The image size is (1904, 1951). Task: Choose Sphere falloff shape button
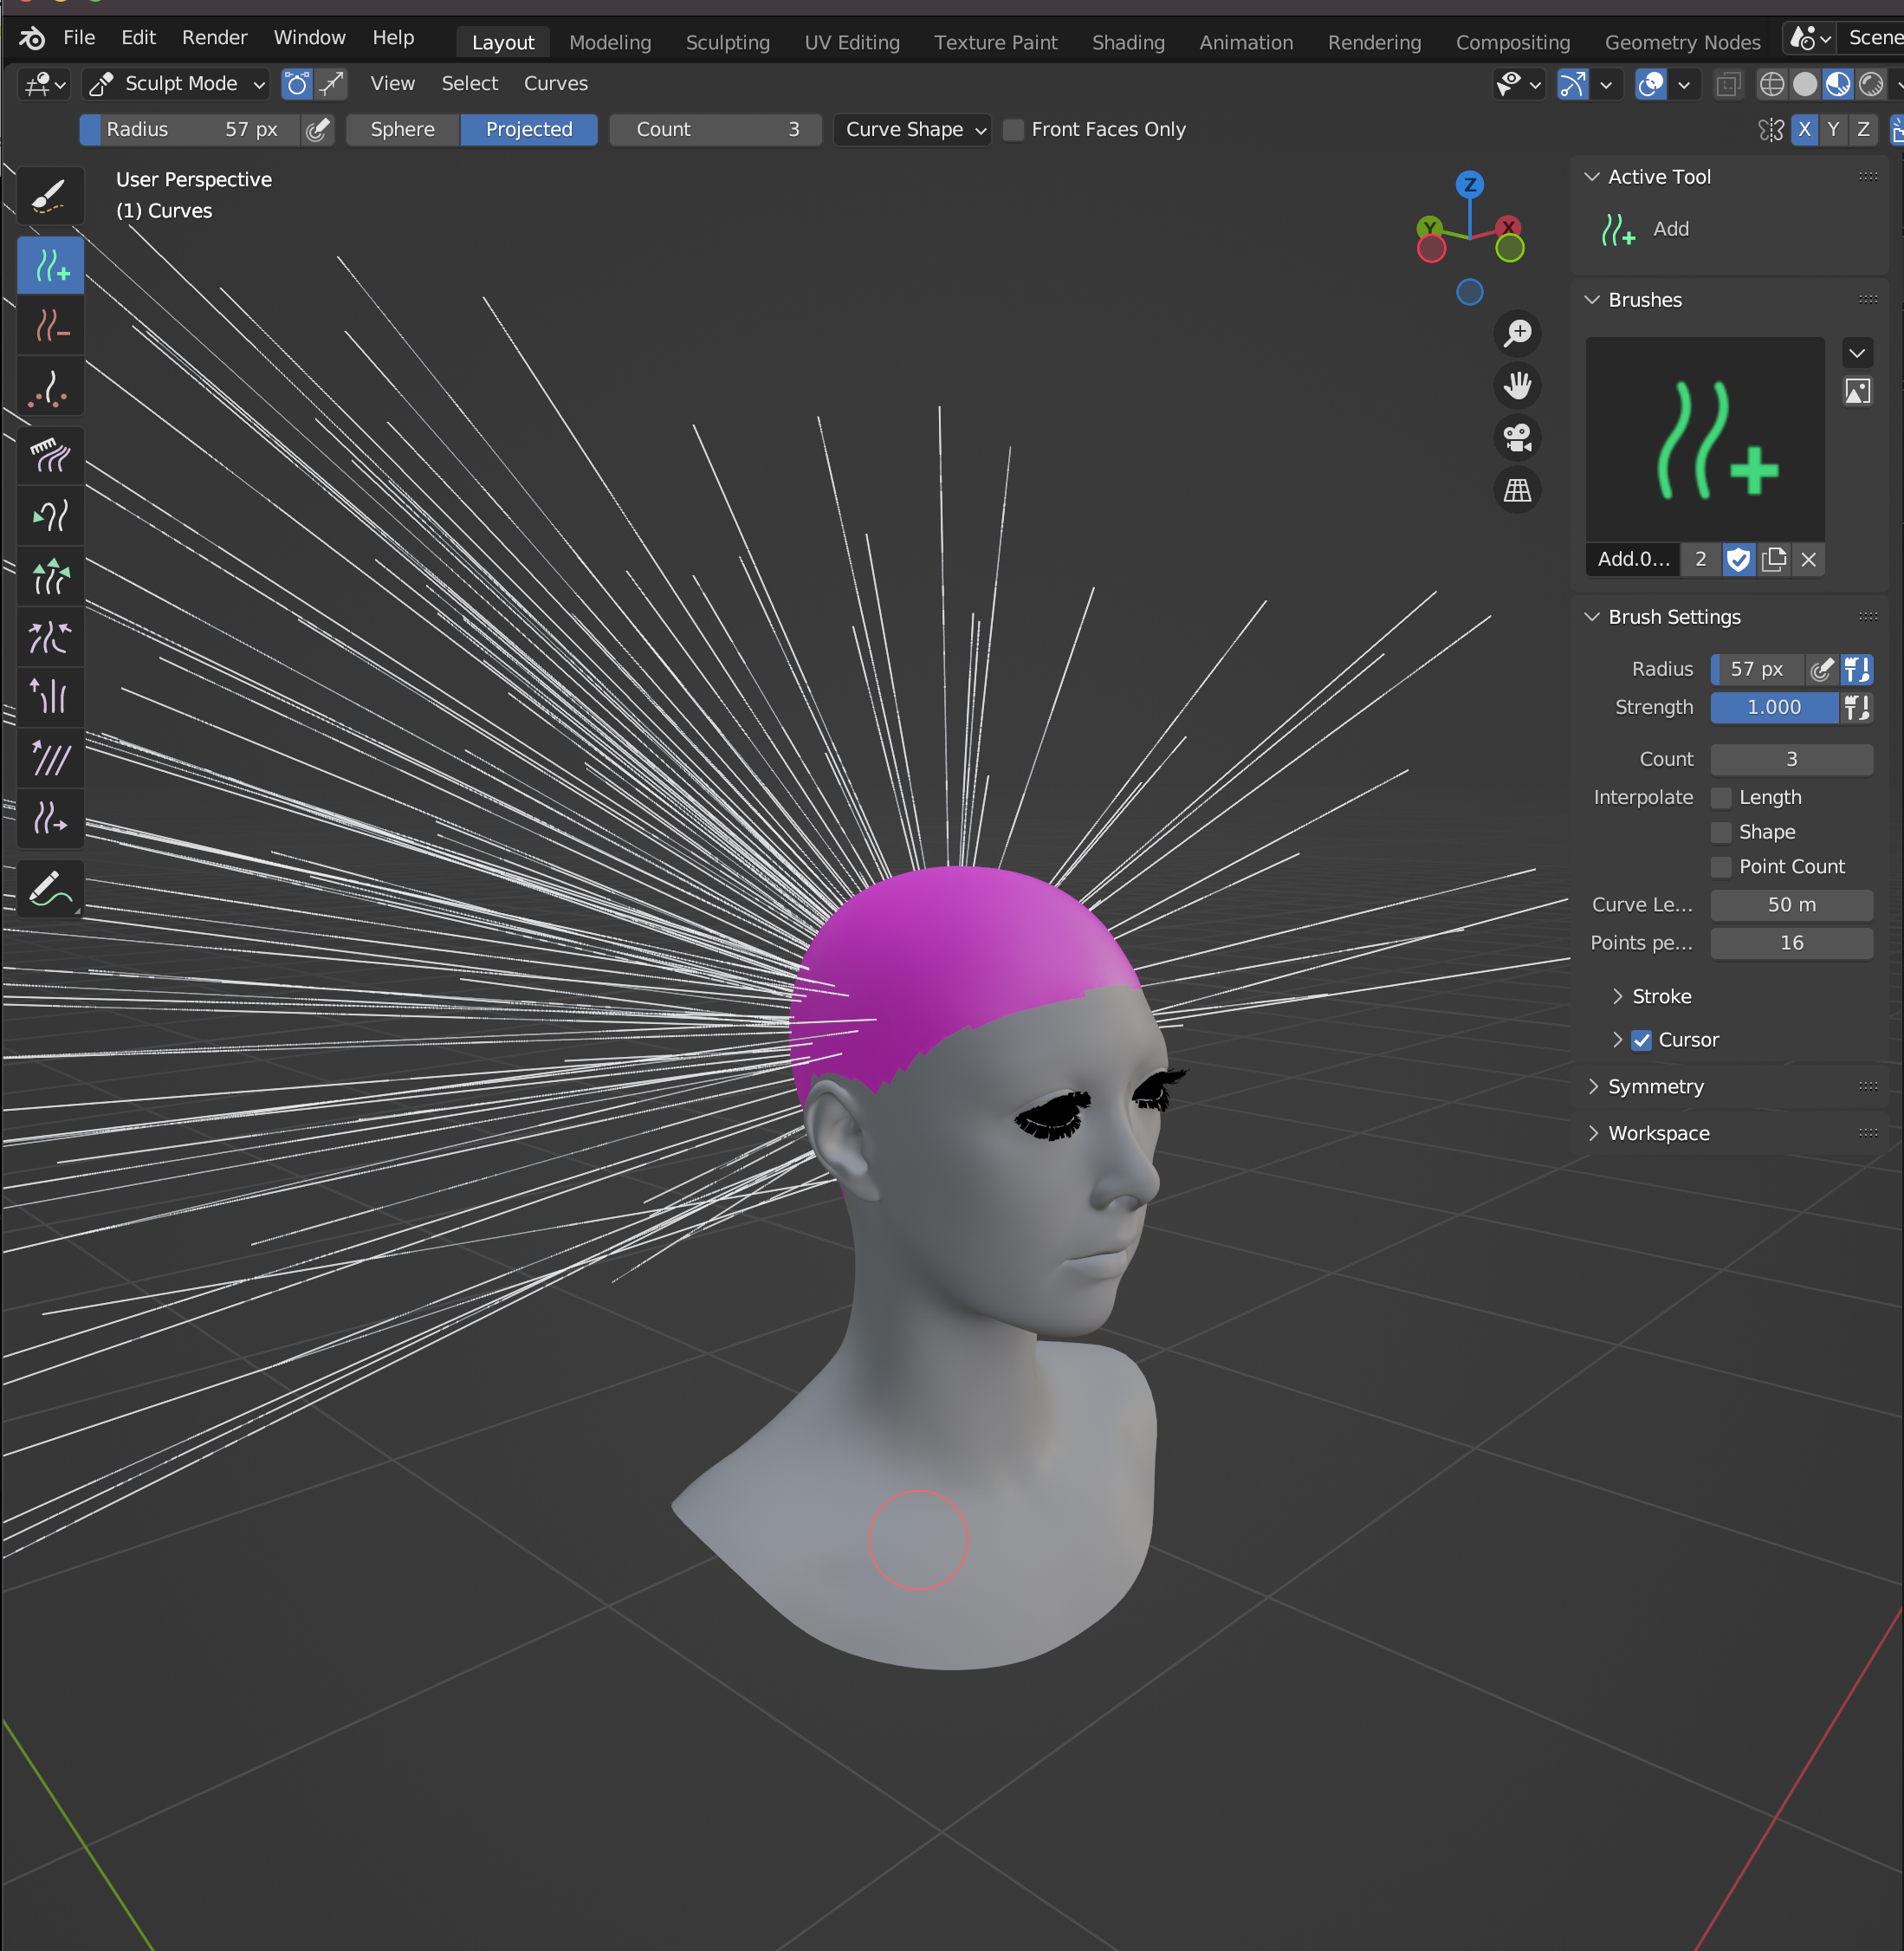[403, 130]
